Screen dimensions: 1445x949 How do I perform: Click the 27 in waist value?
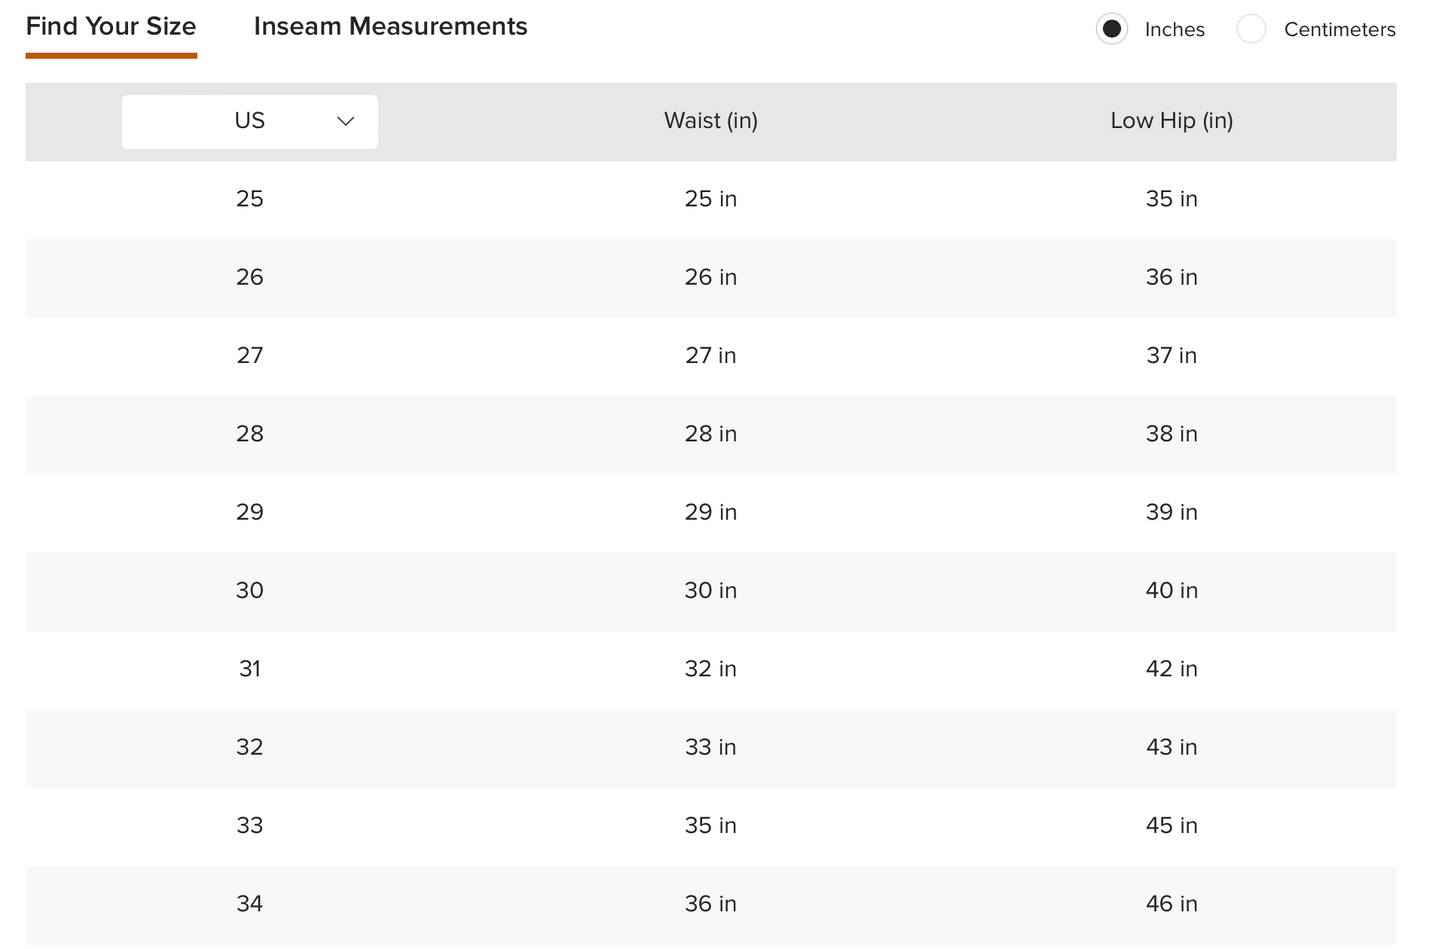click(711, 356)
